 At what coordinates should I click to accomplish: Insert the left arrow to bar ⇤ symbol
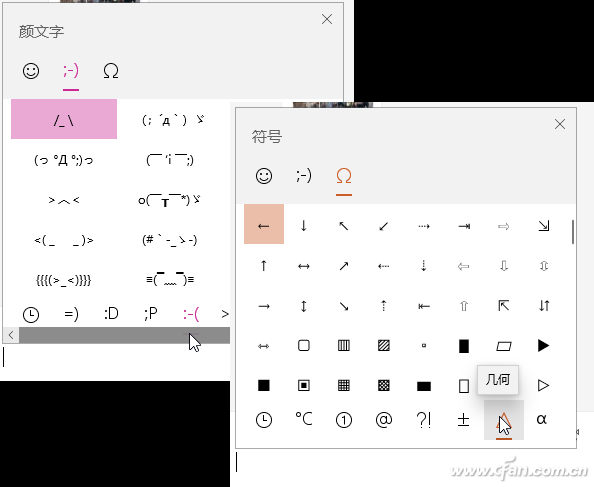tap(424, 306)
